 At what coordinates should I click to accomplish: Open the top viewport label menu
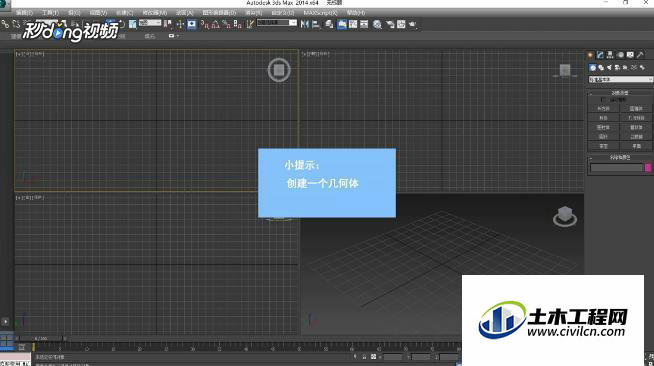coord(30,54)
